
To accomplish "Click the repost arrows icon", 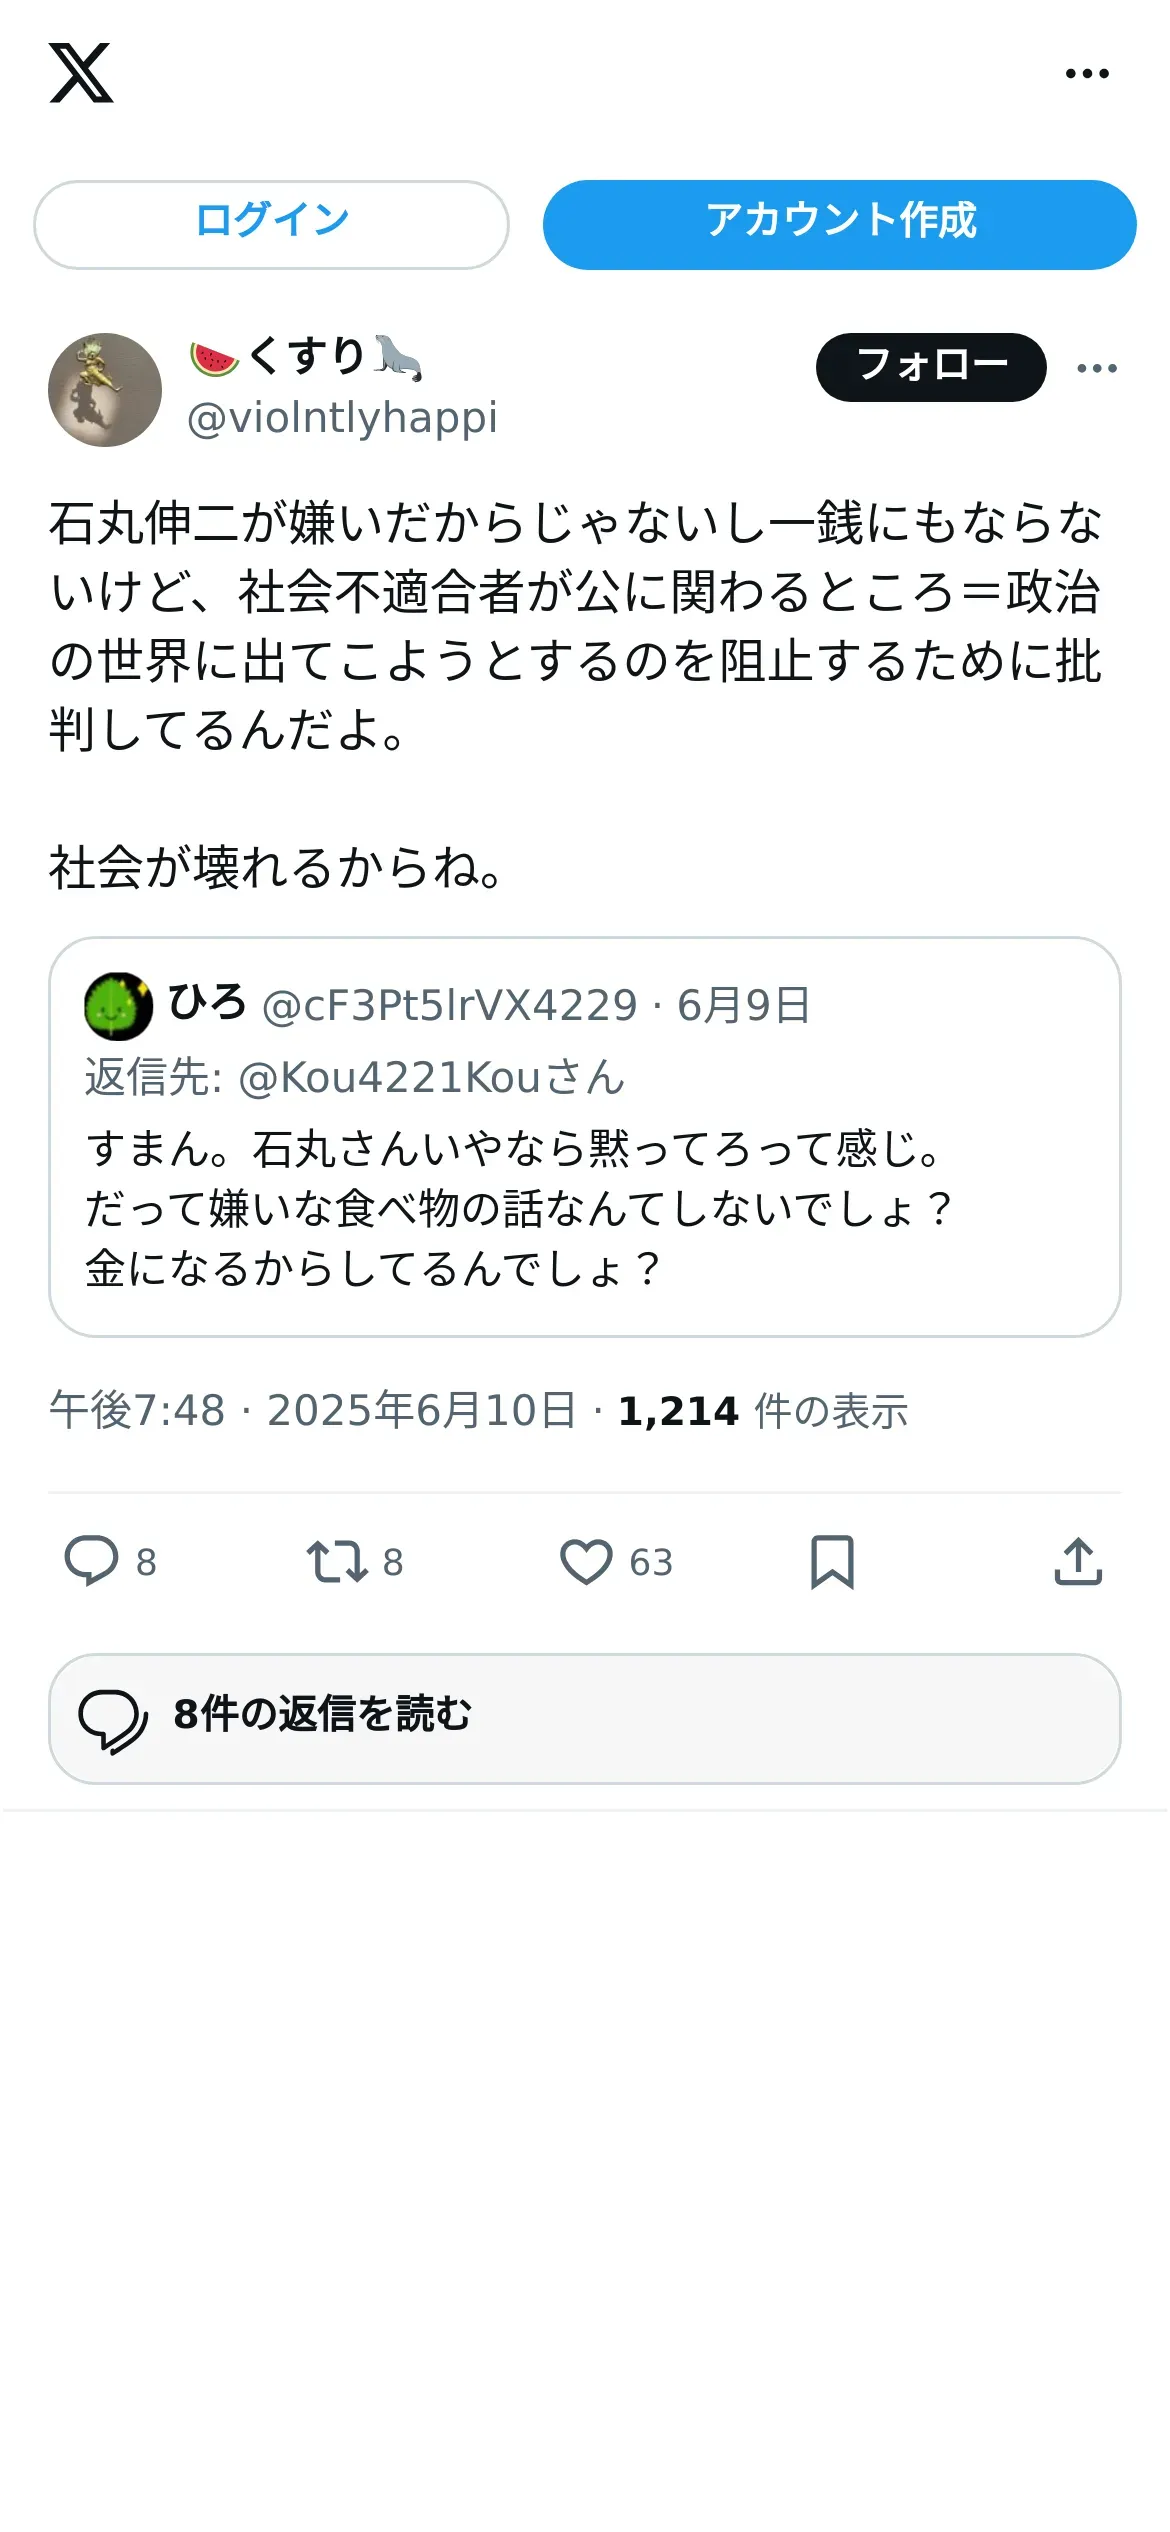I will [337, 1561].
